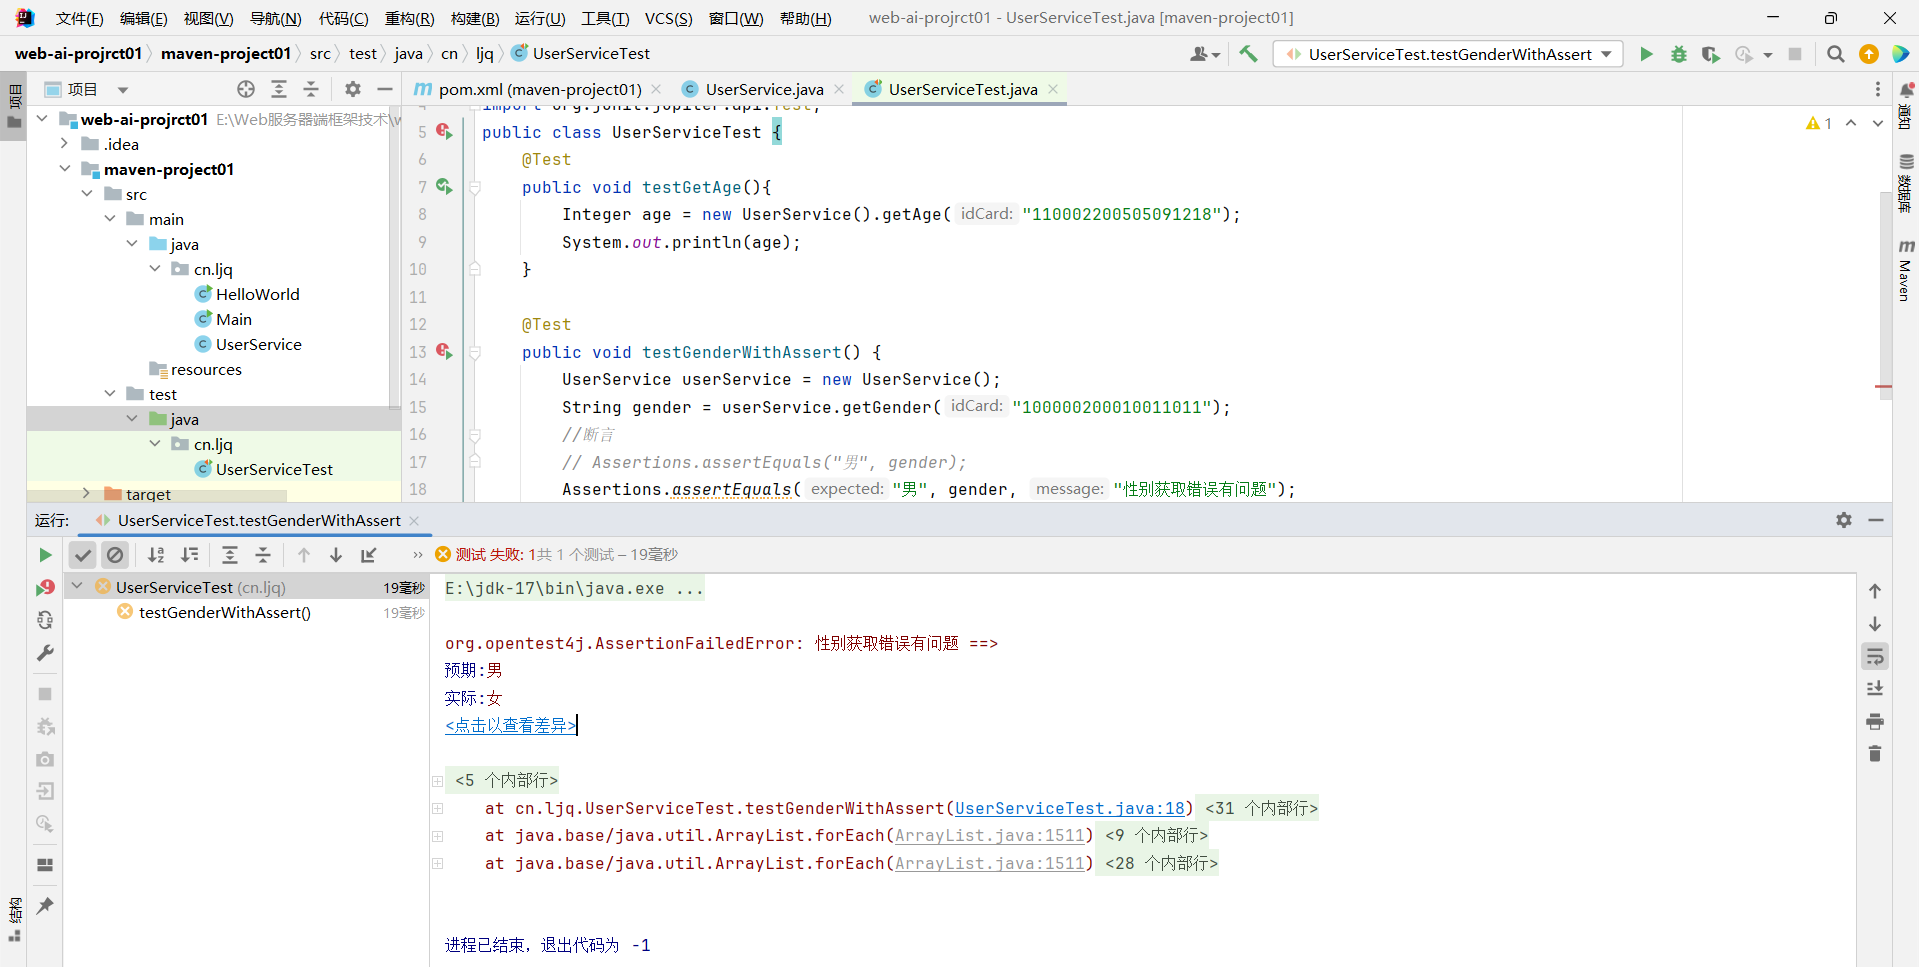
Task: Pin the run tab icon
Action: [x=45, y=905]
